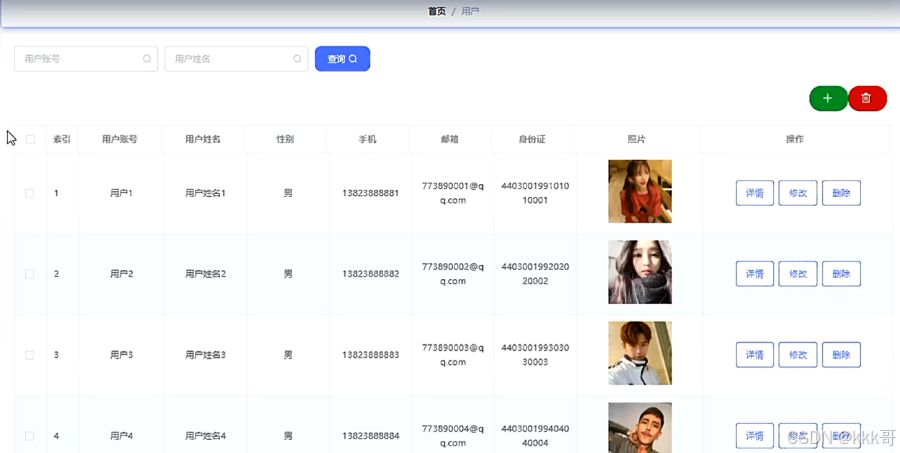The image size is (900, 453).
Task: Click 修改 for 用户1
Action: tap(798, 193)
